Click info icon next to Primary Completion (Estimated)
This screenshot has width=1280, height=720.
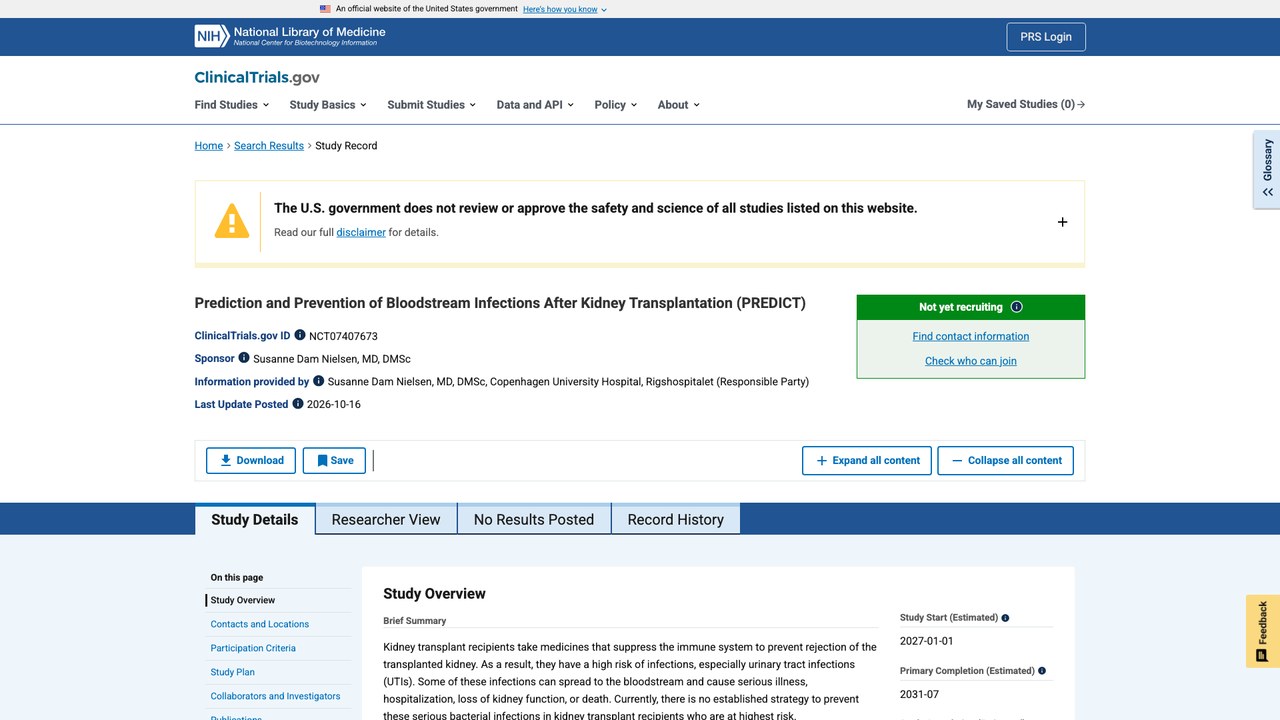[x=1042, y=671]
